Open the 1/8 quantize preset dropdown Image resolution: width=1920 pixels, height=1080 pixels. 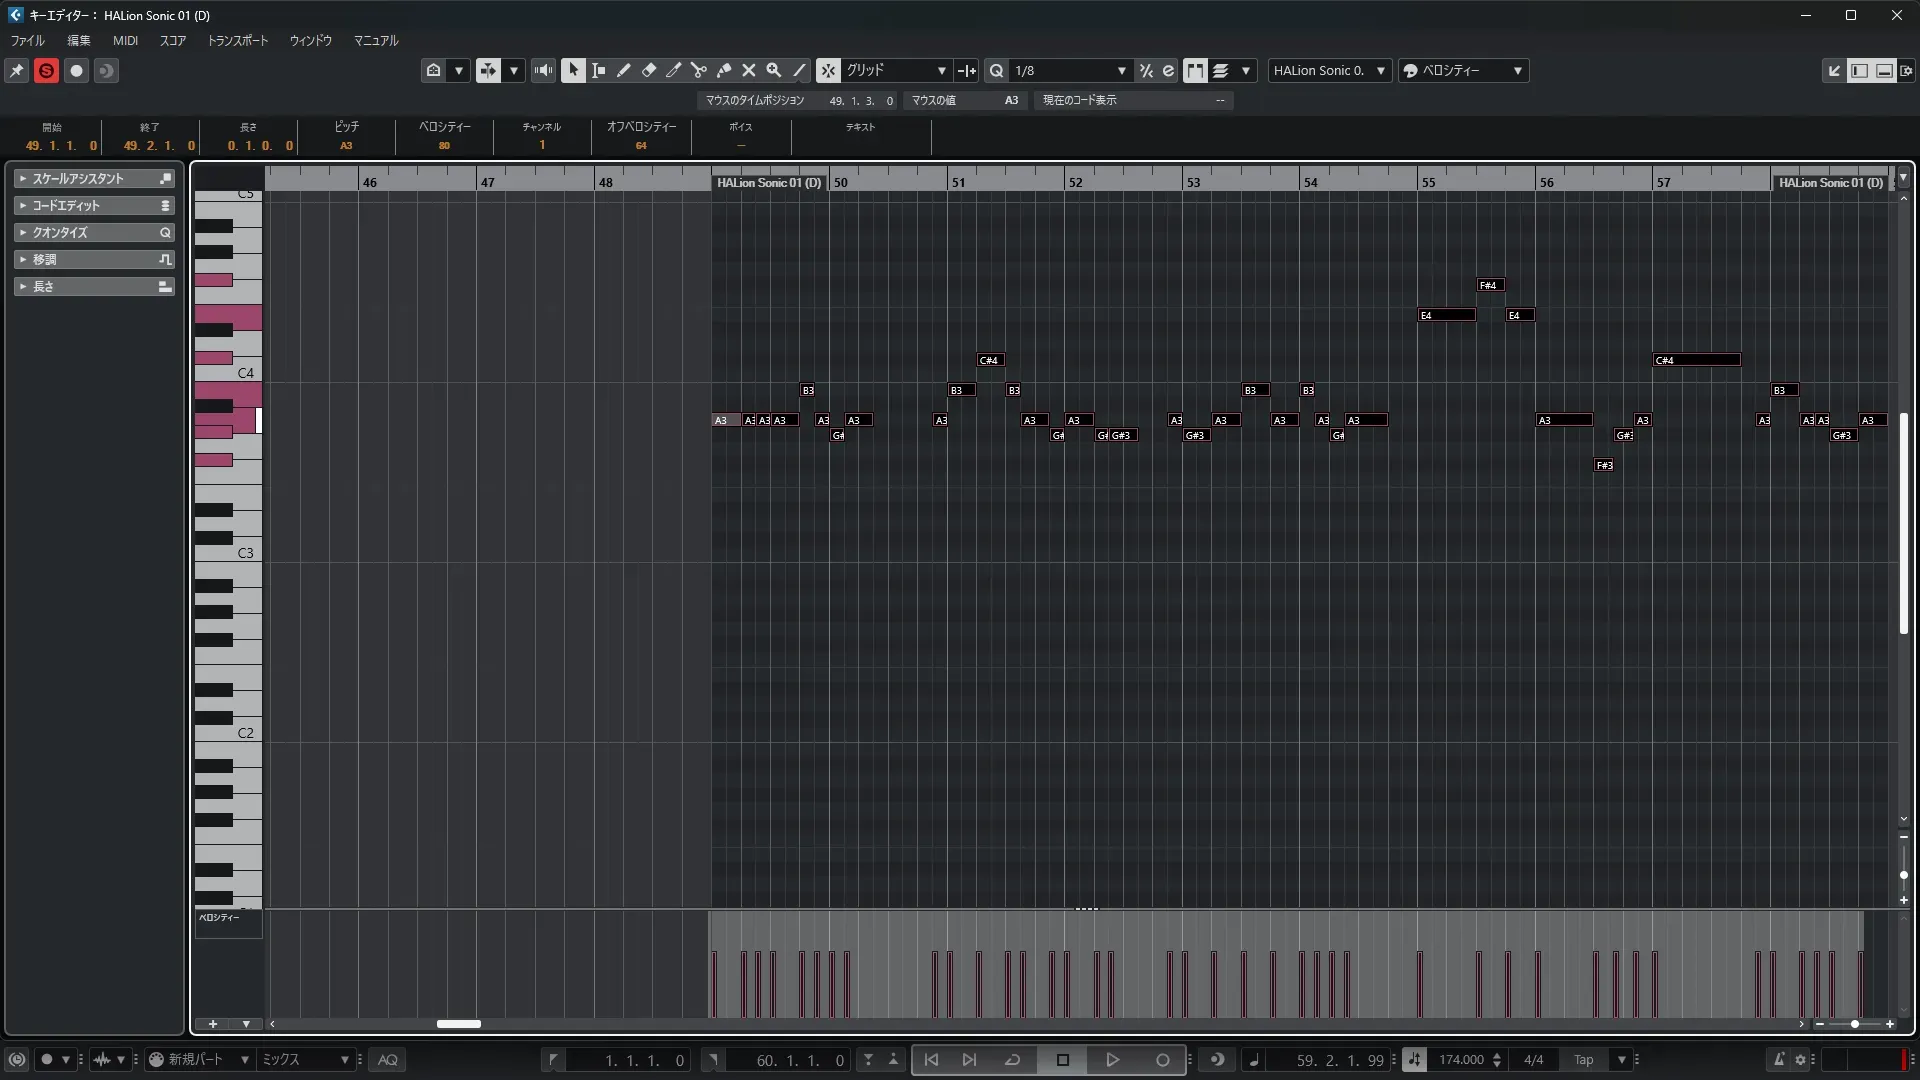pyautogui.click(x=1070, y=70)
